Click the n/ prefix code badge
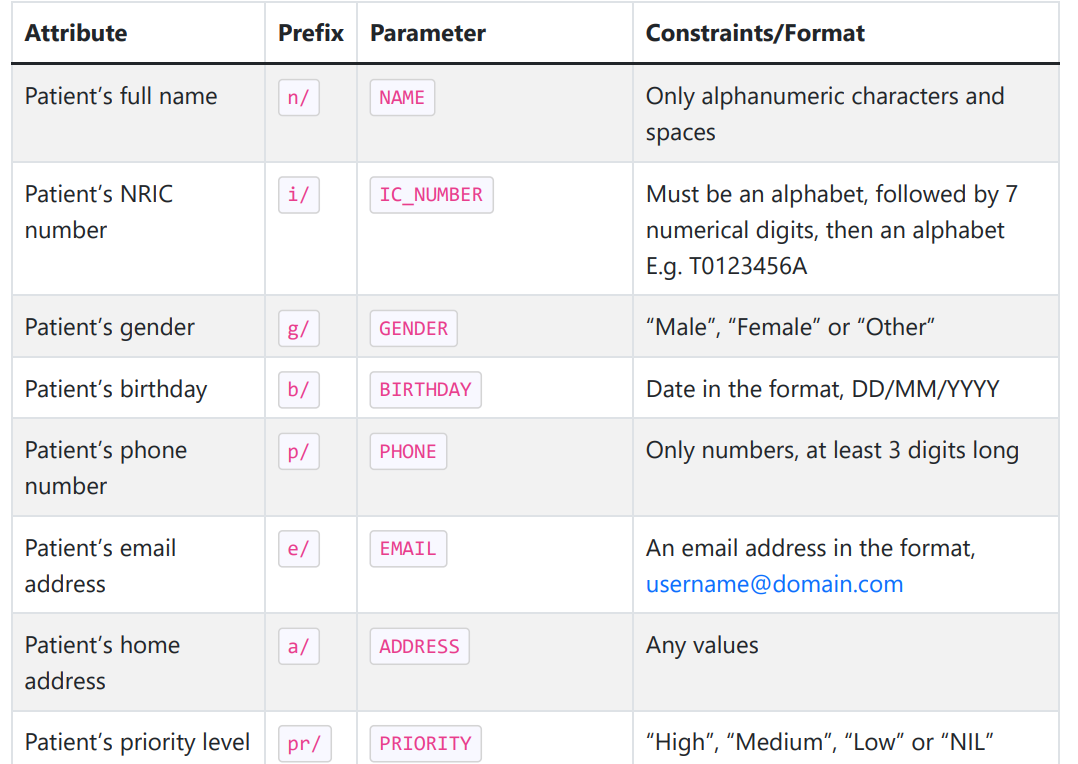Screen dimensions: 1078x764 point(298,98)
